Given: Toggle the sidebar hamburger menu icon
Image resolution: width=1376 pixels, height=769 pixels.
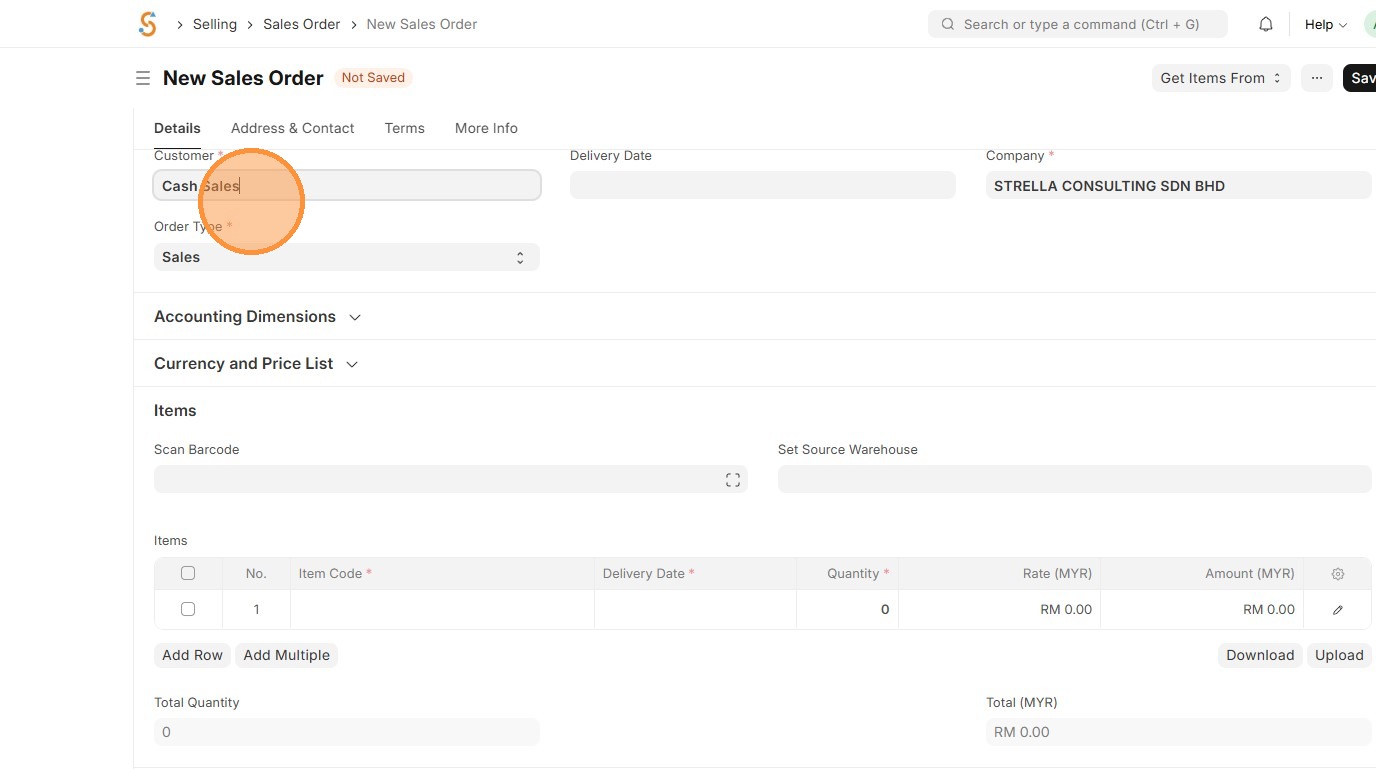Looking at the screenshot, I should pos(143,78).
